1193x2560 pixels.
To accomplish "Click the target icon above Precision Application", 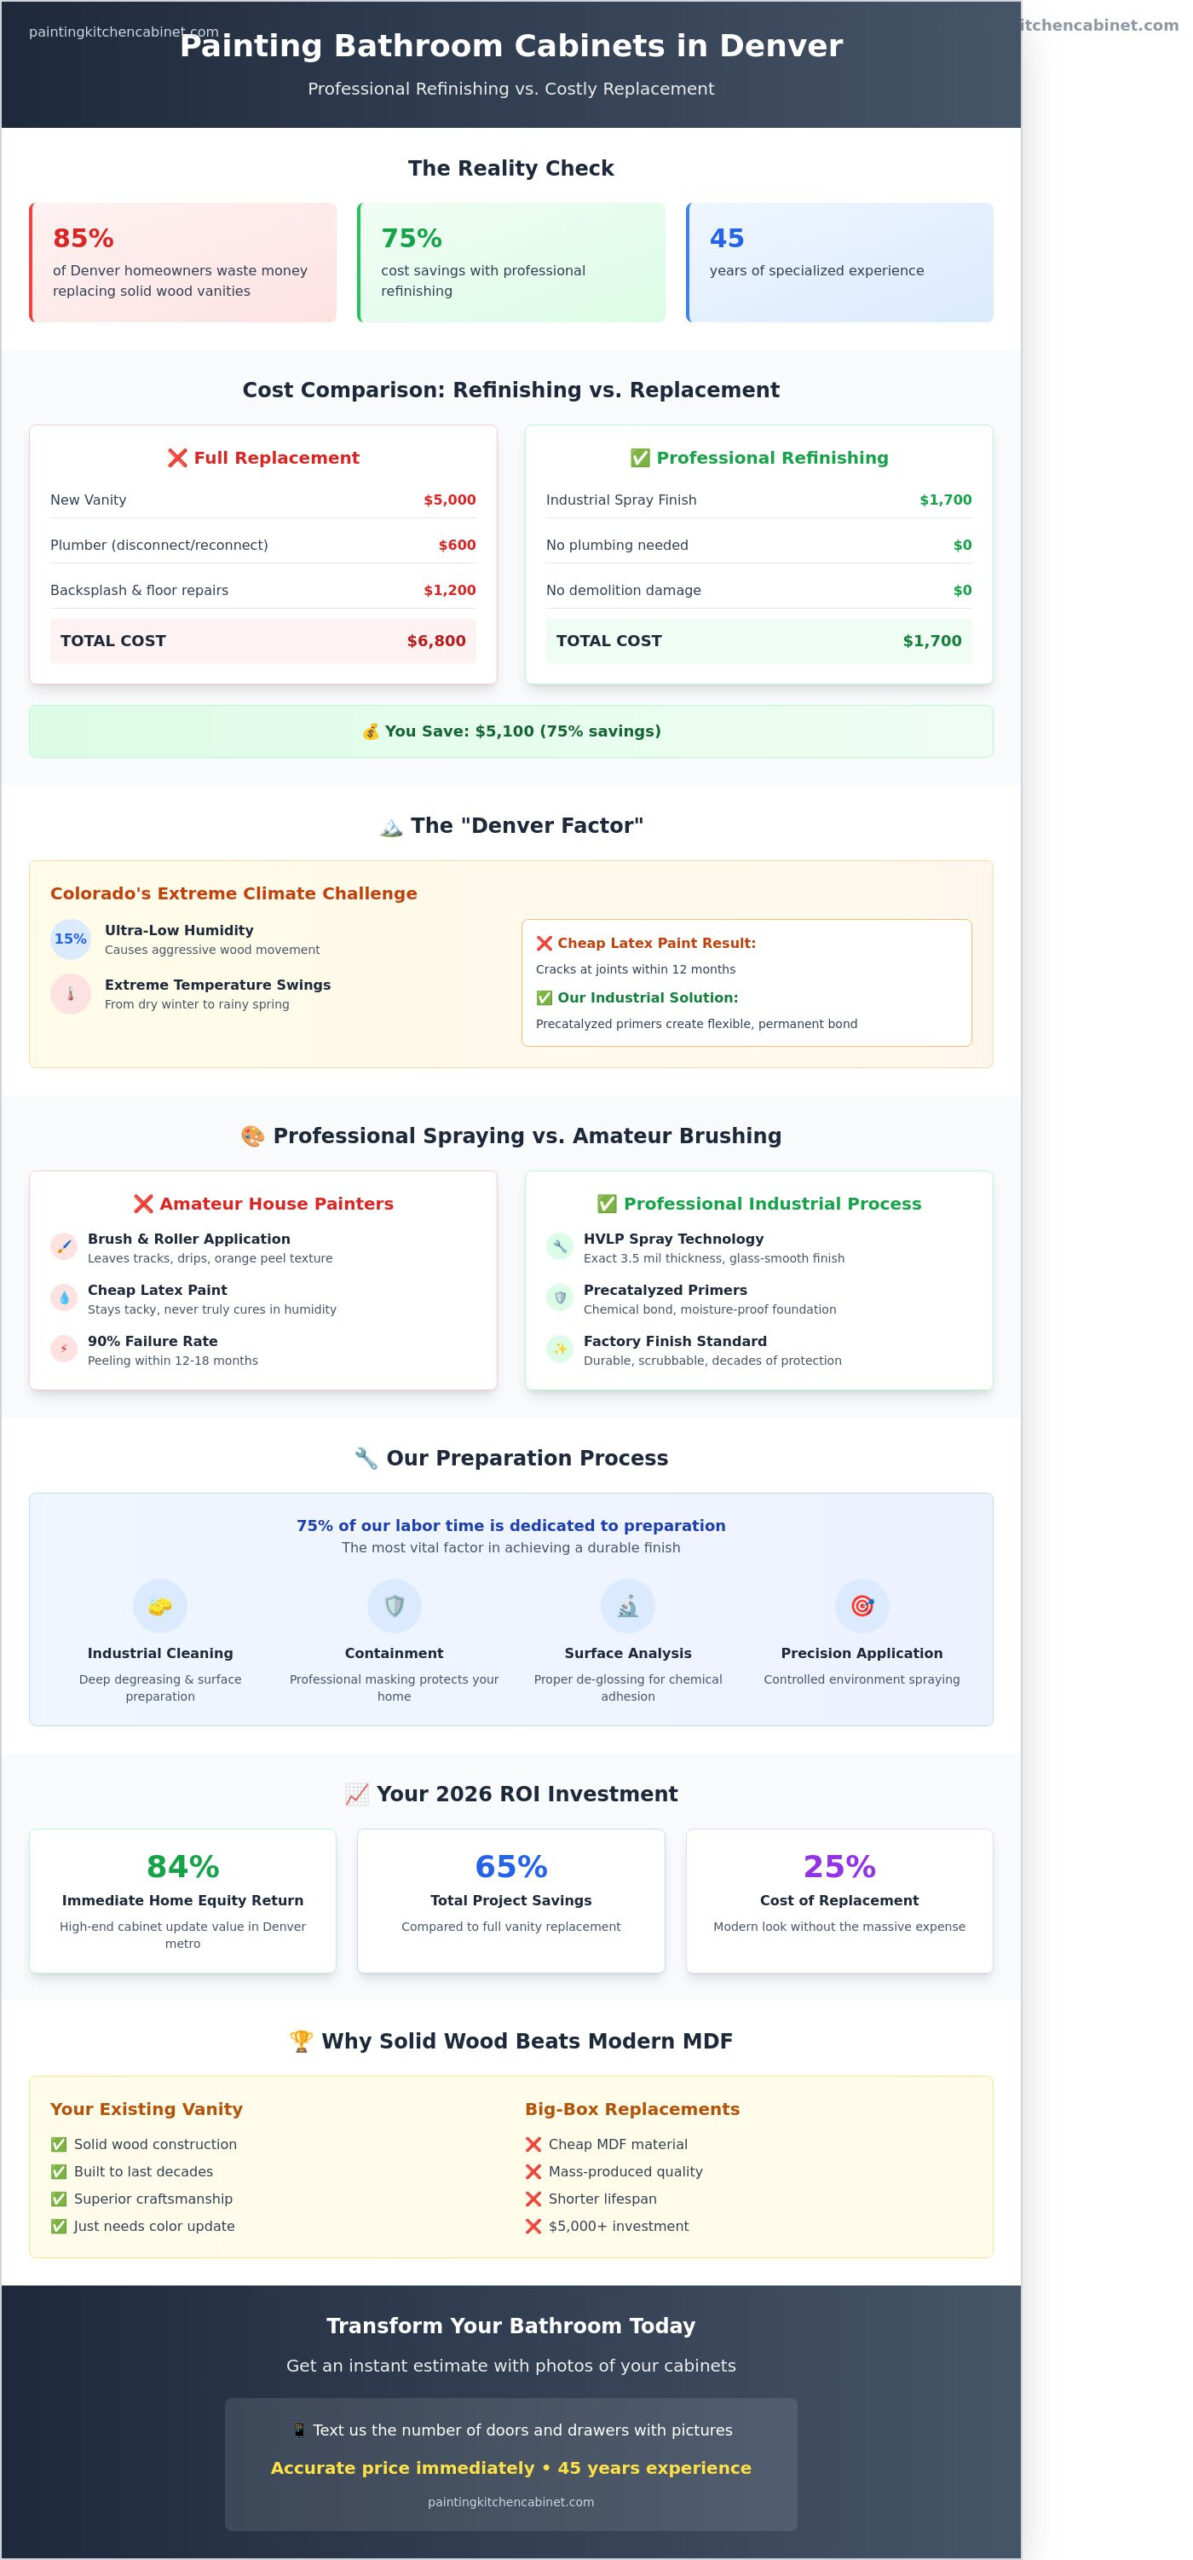I will click(862, 1606).
